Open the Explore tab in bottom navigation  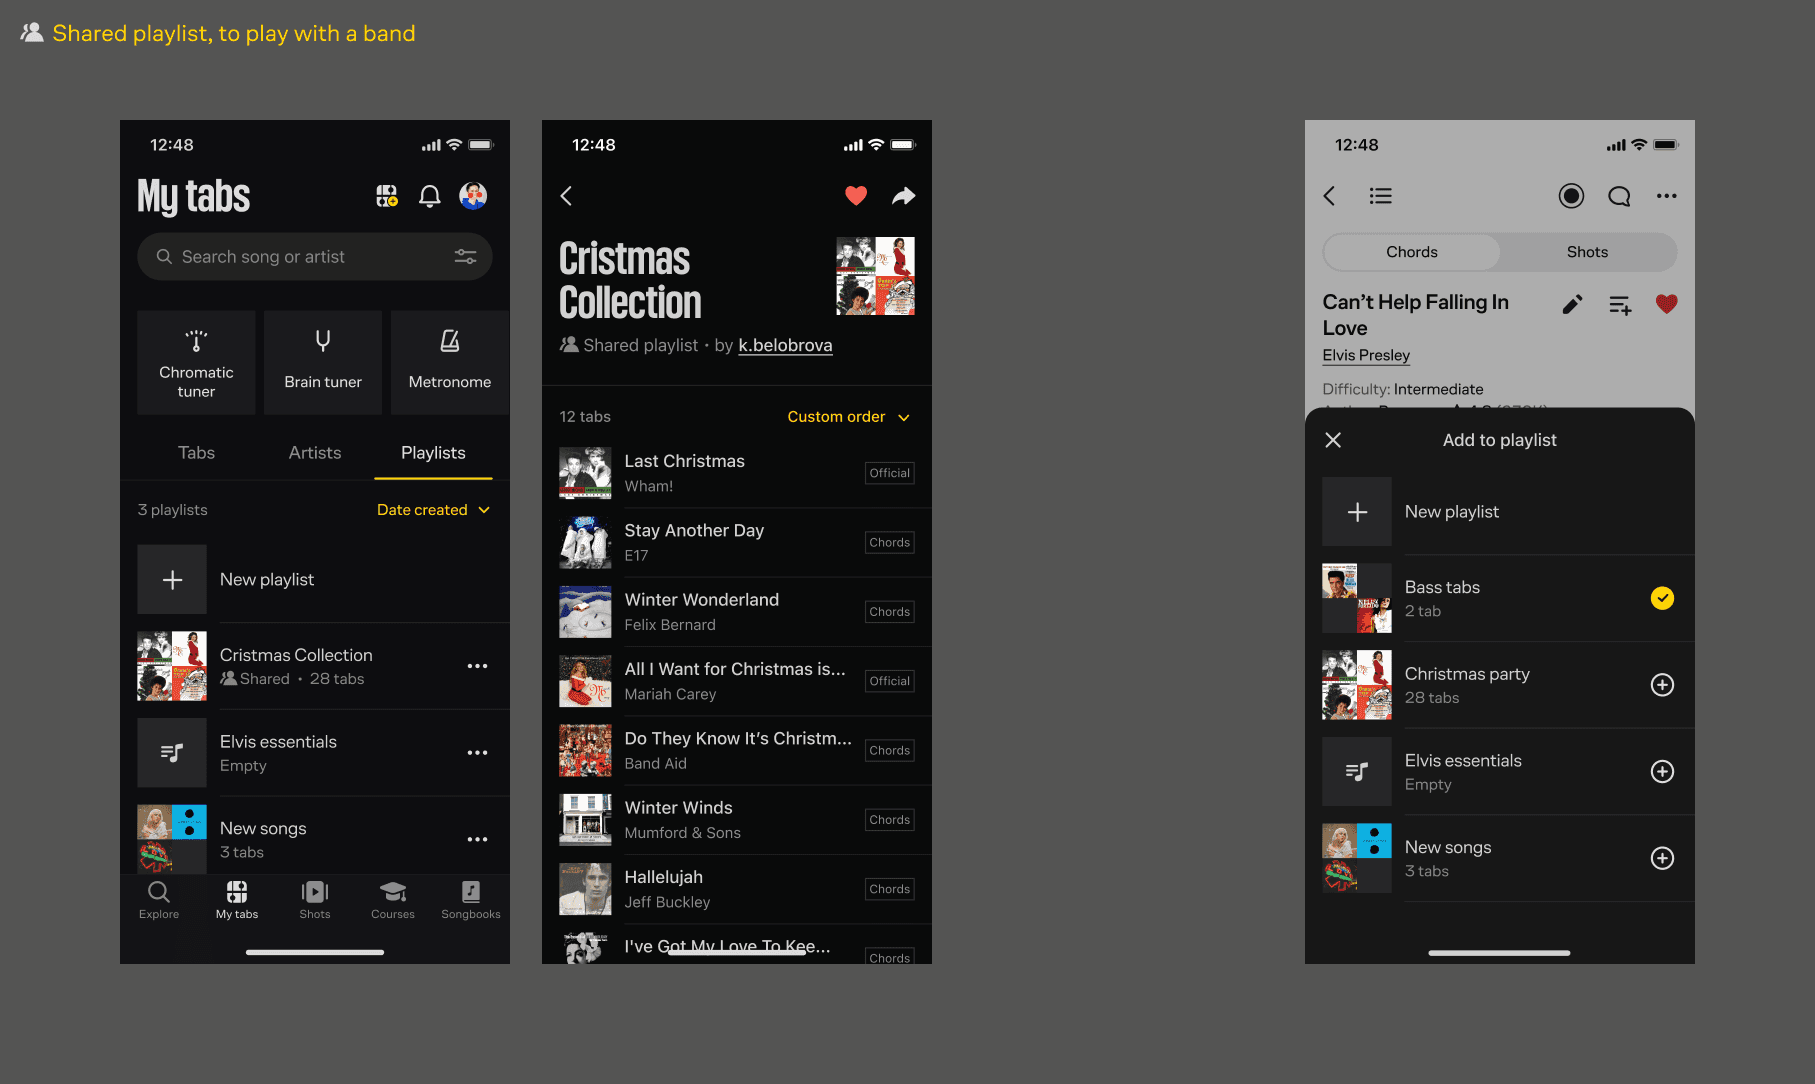159,900
